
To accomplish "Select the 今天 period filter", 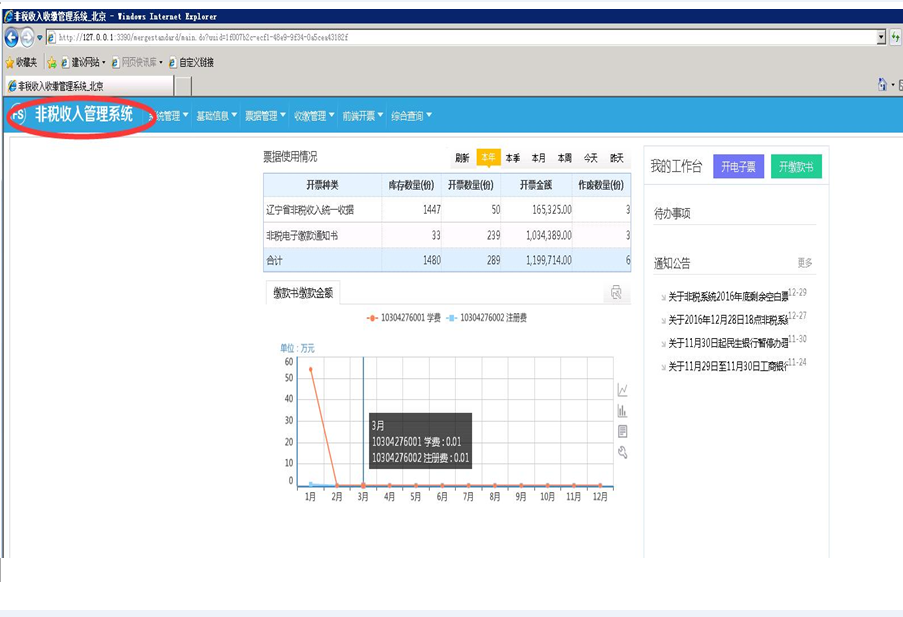I will click(591, 158).
